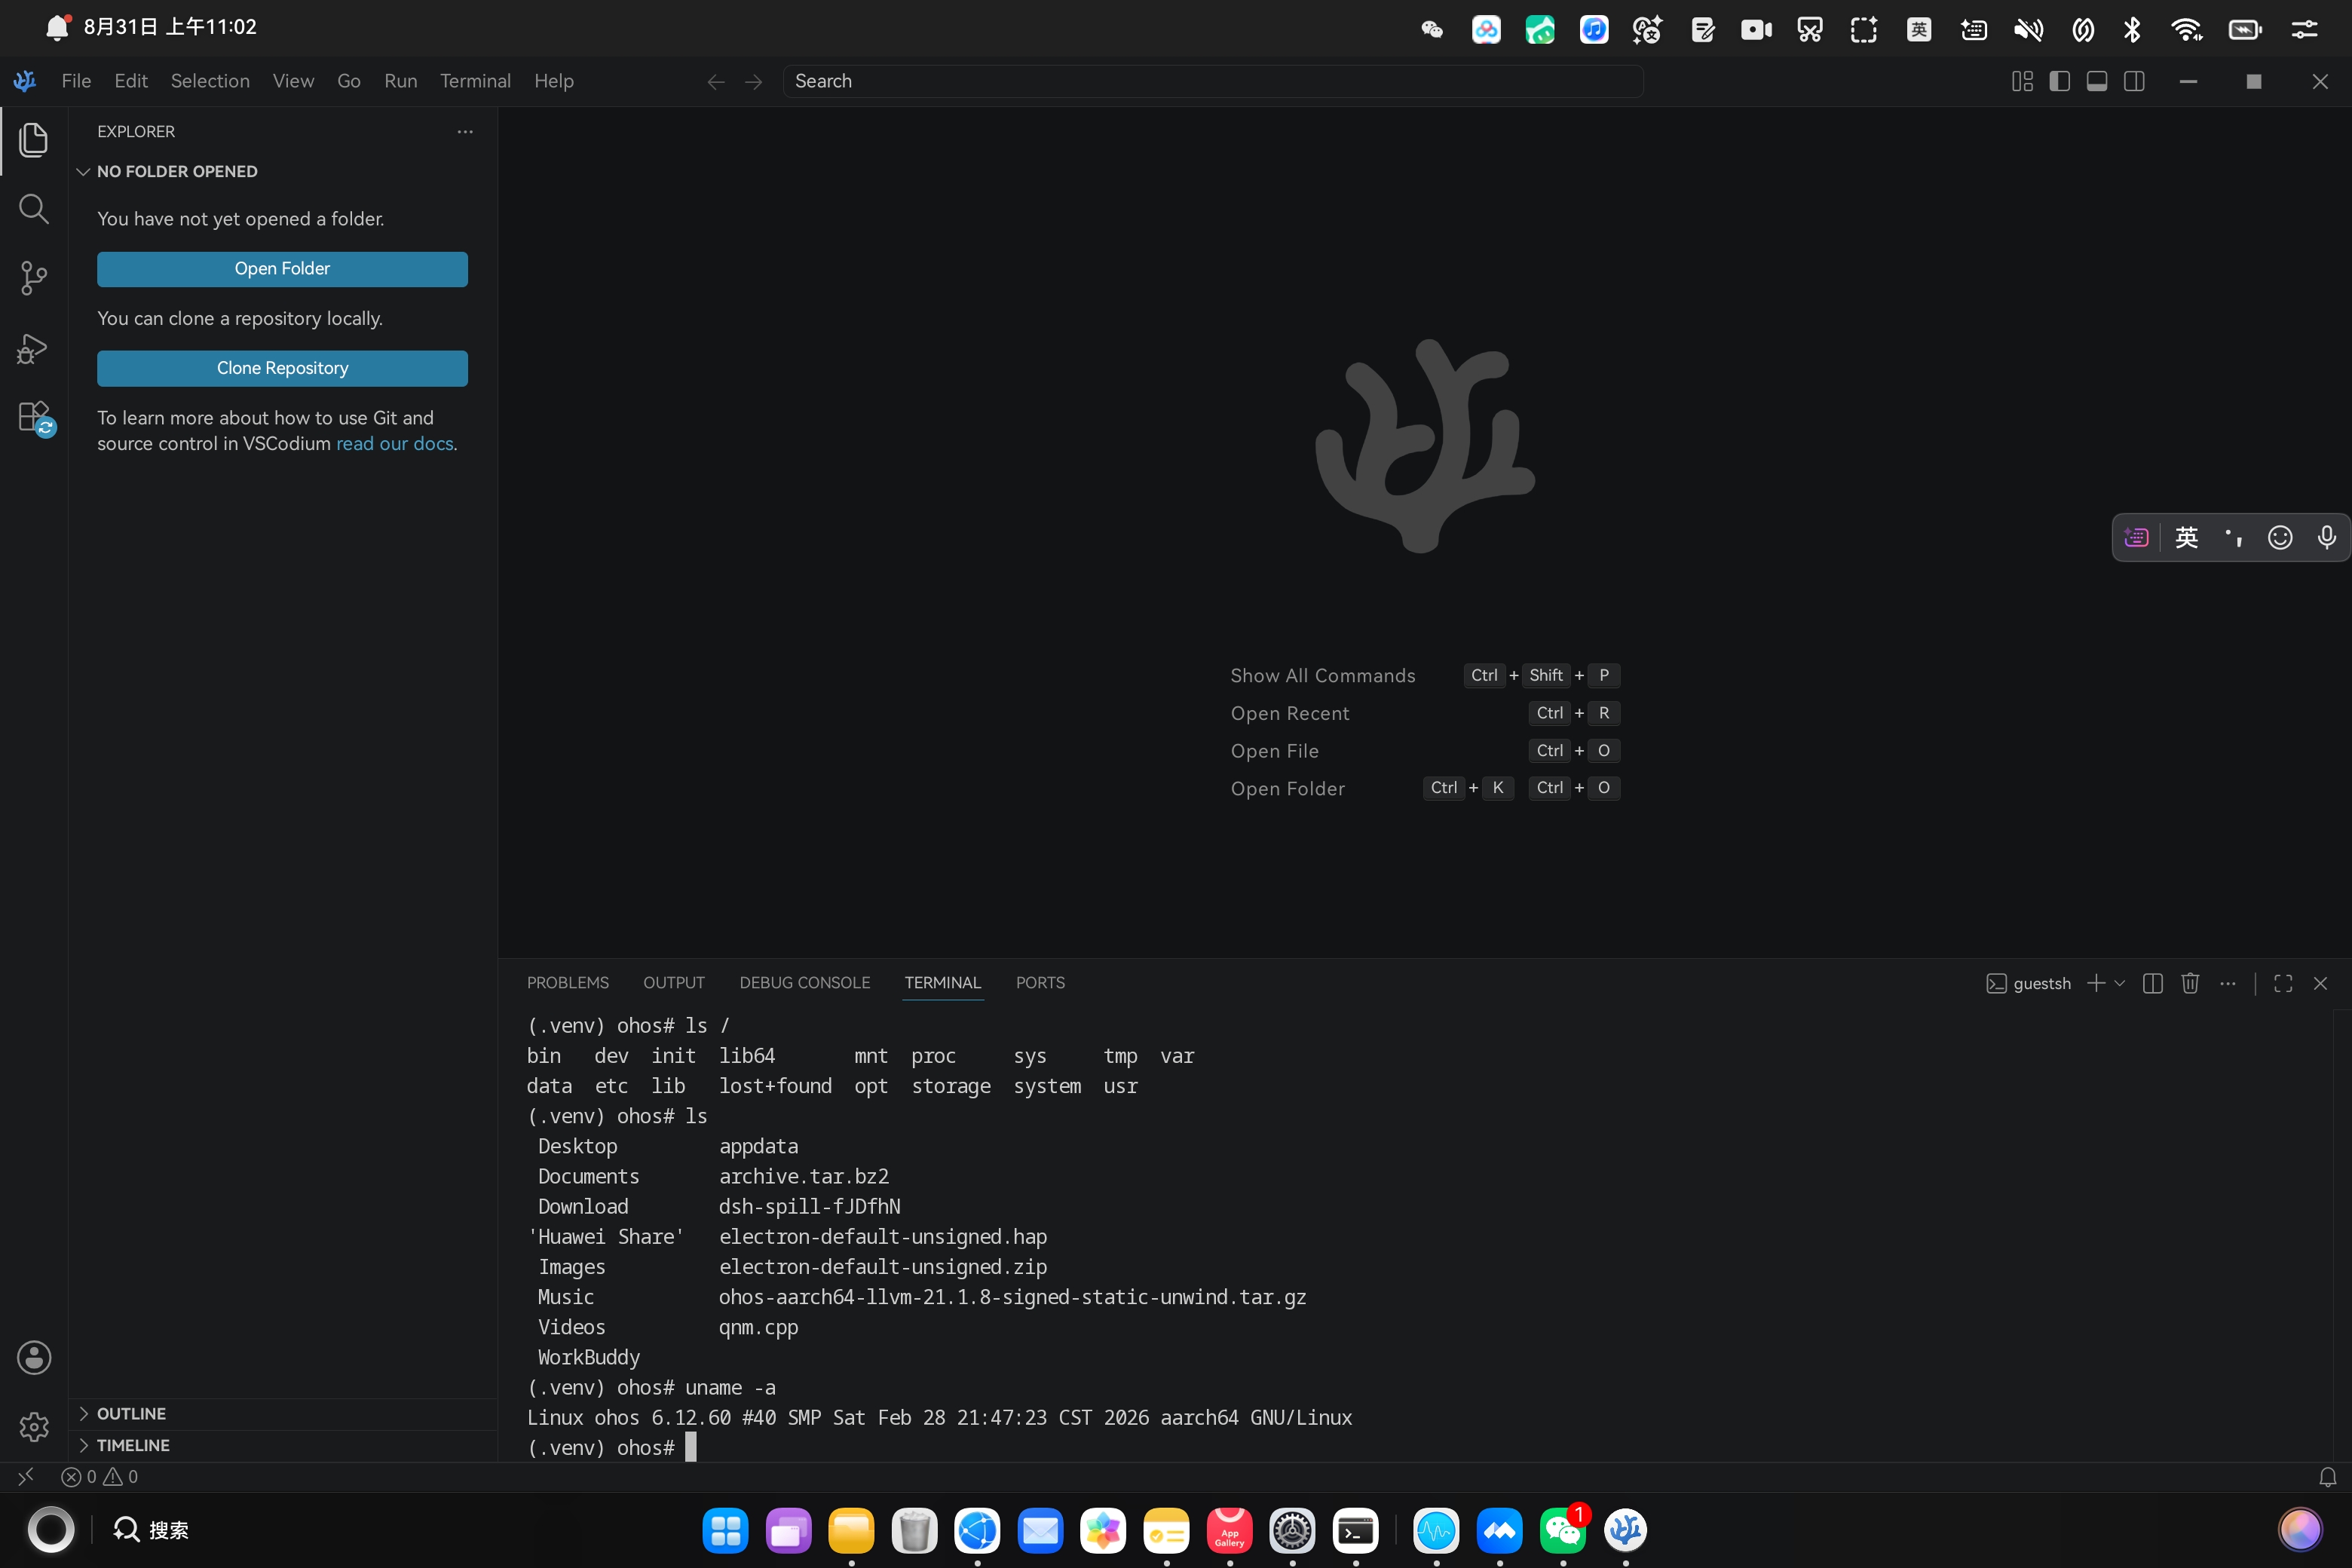Open the launch profile dropdown next to plus
This screenshot has width=2352, height=1568.
point(2119,983)
